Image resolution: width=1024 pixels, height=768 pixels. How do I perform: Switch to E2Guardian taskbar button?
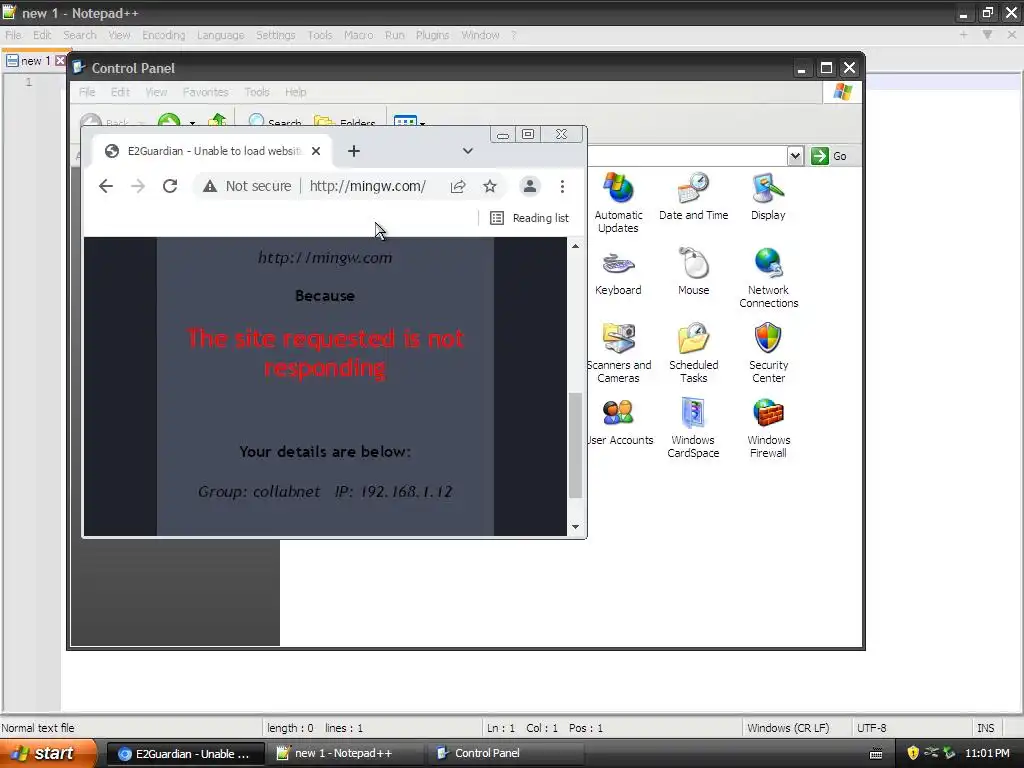click(x=185, y=754)
